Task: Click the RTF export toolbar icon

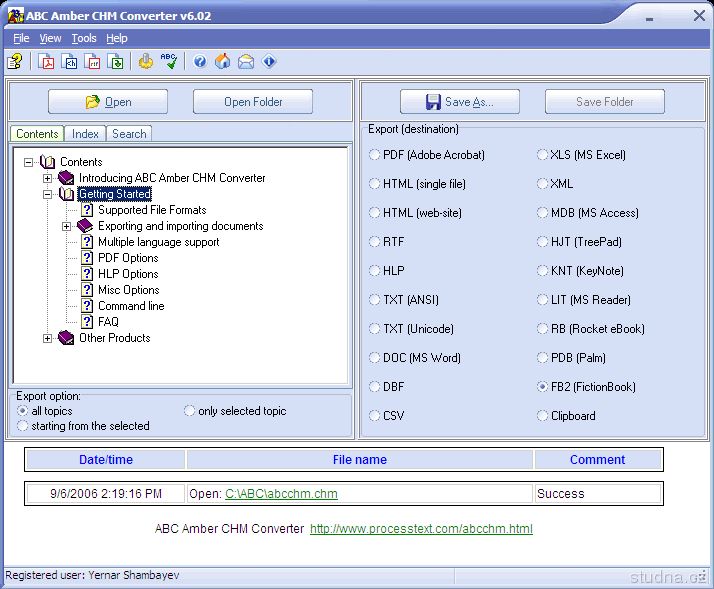Action: 93,62
